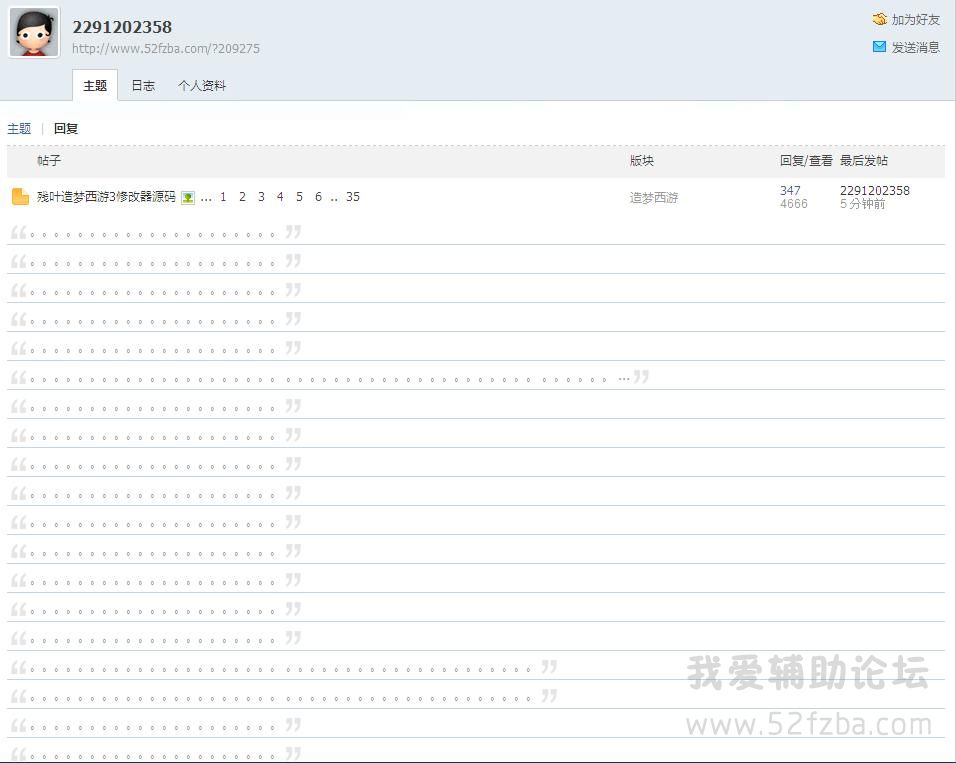Open last poster 2291202358 link
This screenshot has height=763, width=956.
pyautogui.click(x=874, y=190)
